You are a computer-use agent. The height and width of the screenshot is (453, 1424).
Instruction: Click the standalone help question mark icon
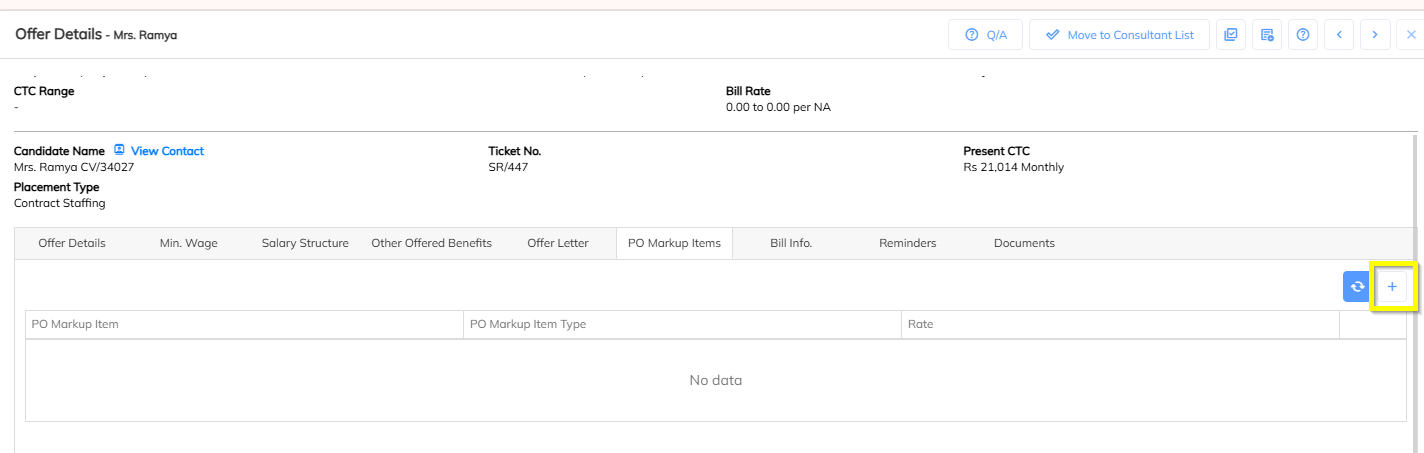[1303, 35]
